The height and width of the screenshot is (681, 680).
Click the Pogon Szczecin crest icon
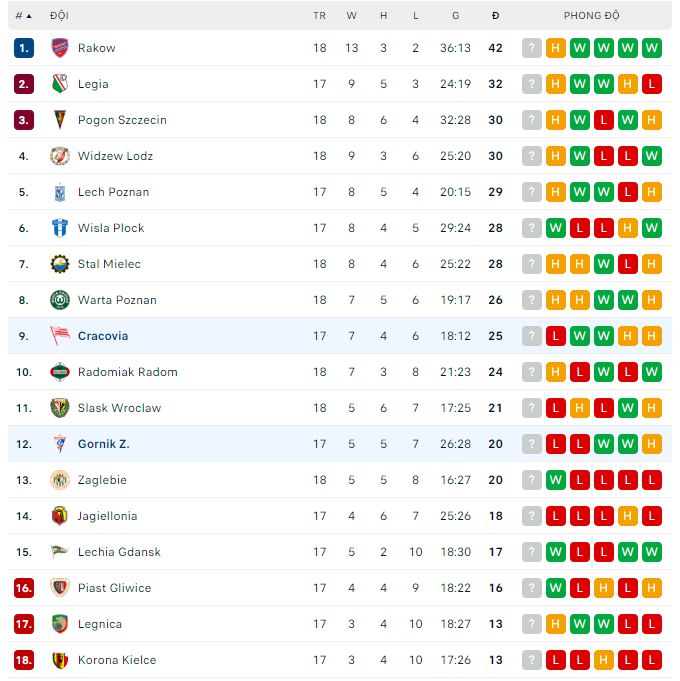pyautogui.click(x=59, y=120)
